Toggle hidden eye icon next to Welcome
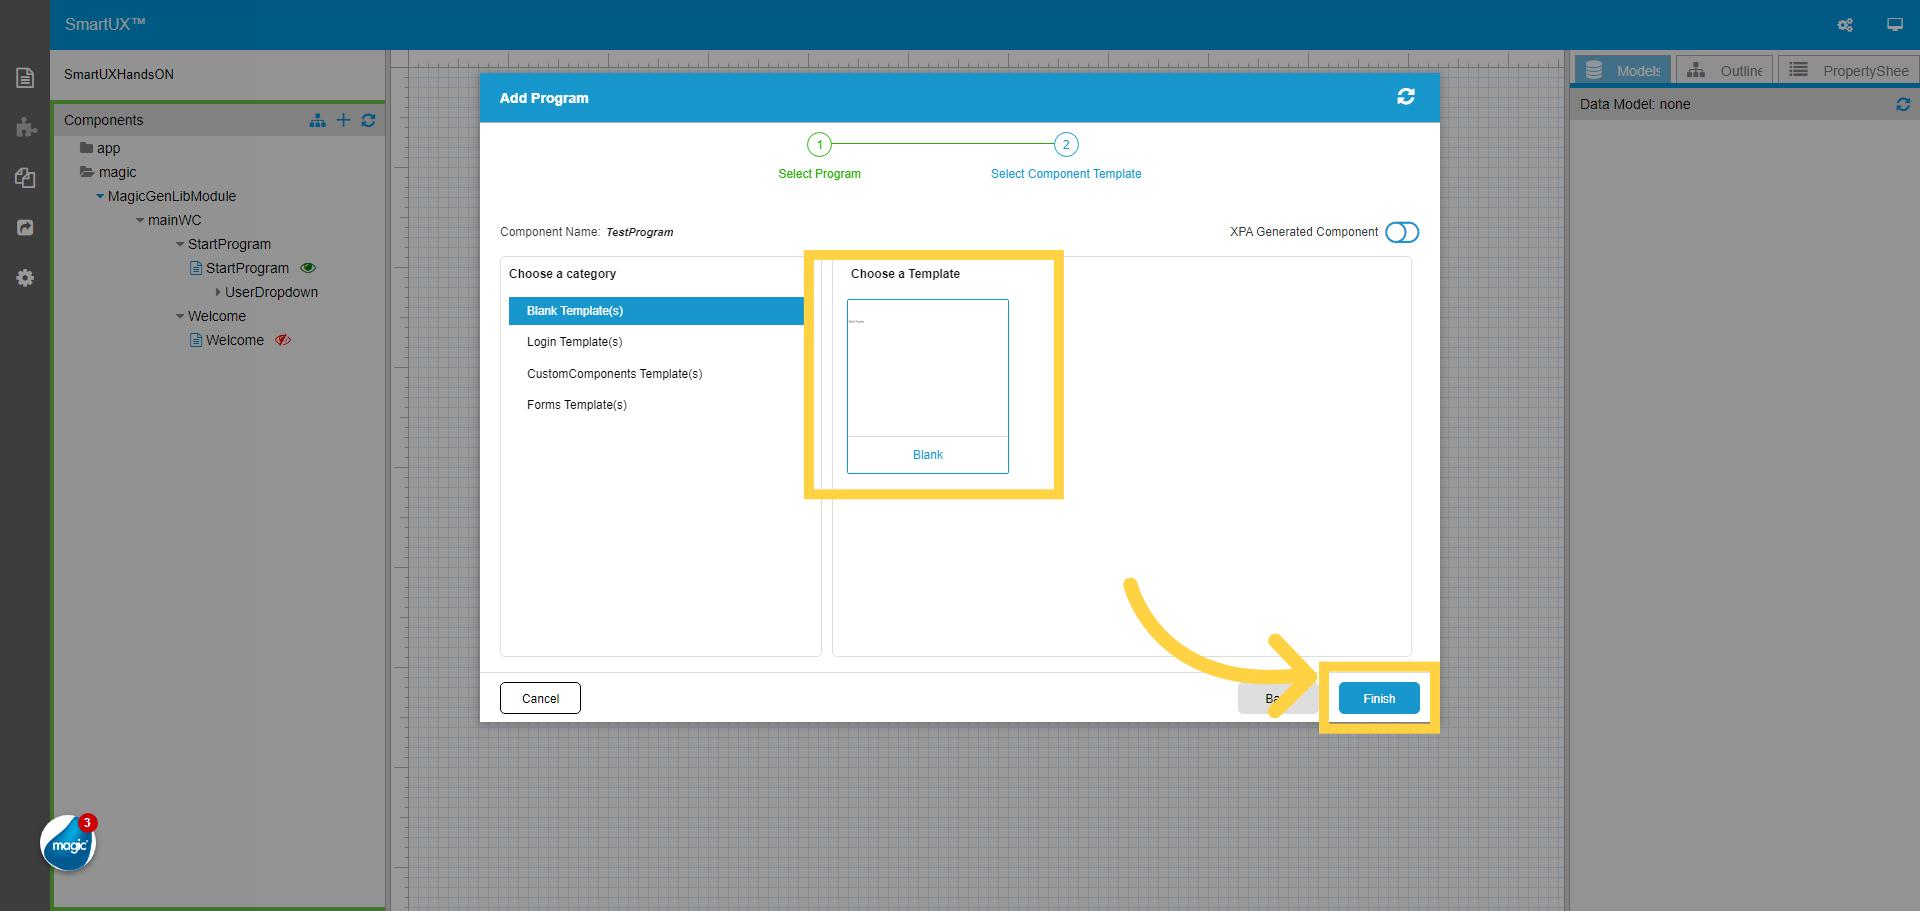Image resolution: width=1920 pixels, height=911 pixels. (283, 340)
